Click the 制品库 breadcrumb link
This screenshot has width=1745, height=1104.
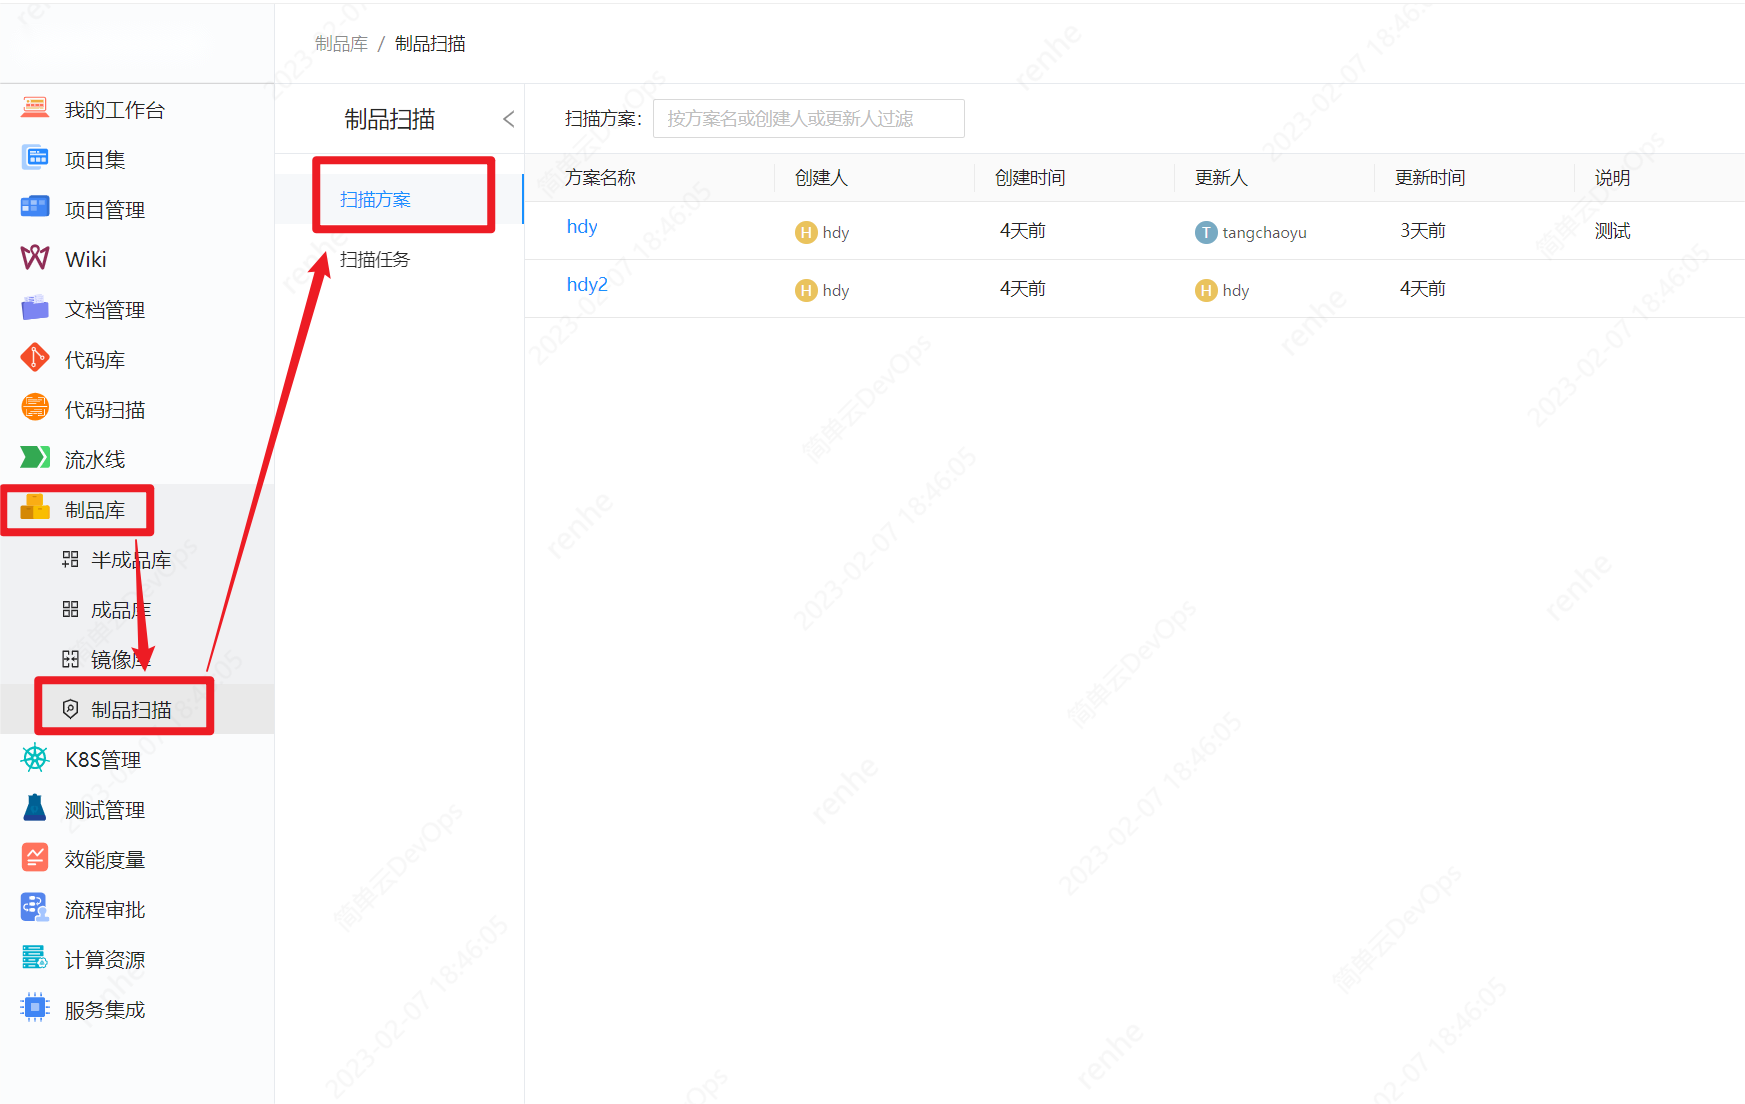[x=341, y=44]
